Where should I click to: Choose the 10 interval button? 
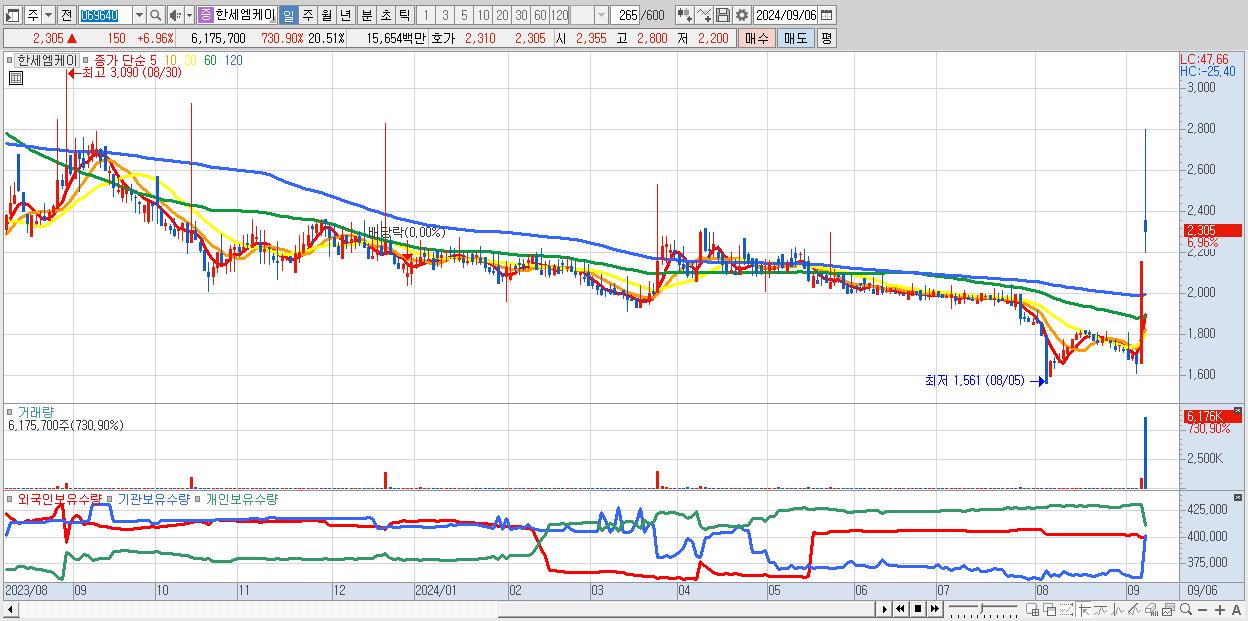tap(483, 15)
